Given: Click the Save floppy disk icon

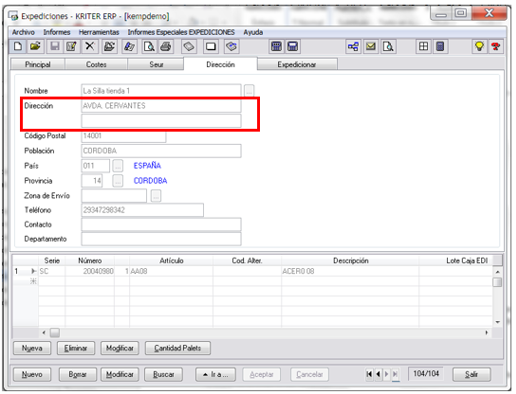Looking at the screenshot, I should coord(55,46).
